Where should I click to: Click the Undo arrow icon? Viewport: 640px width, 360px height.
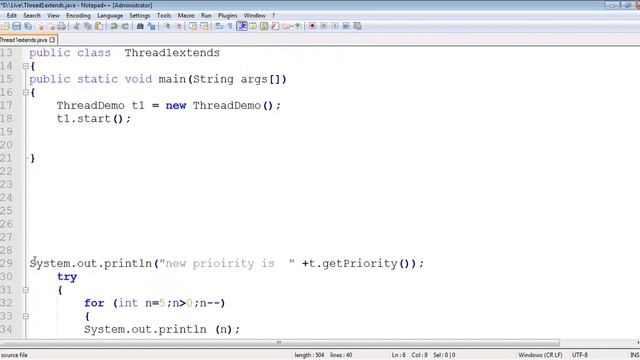[113, 26]
